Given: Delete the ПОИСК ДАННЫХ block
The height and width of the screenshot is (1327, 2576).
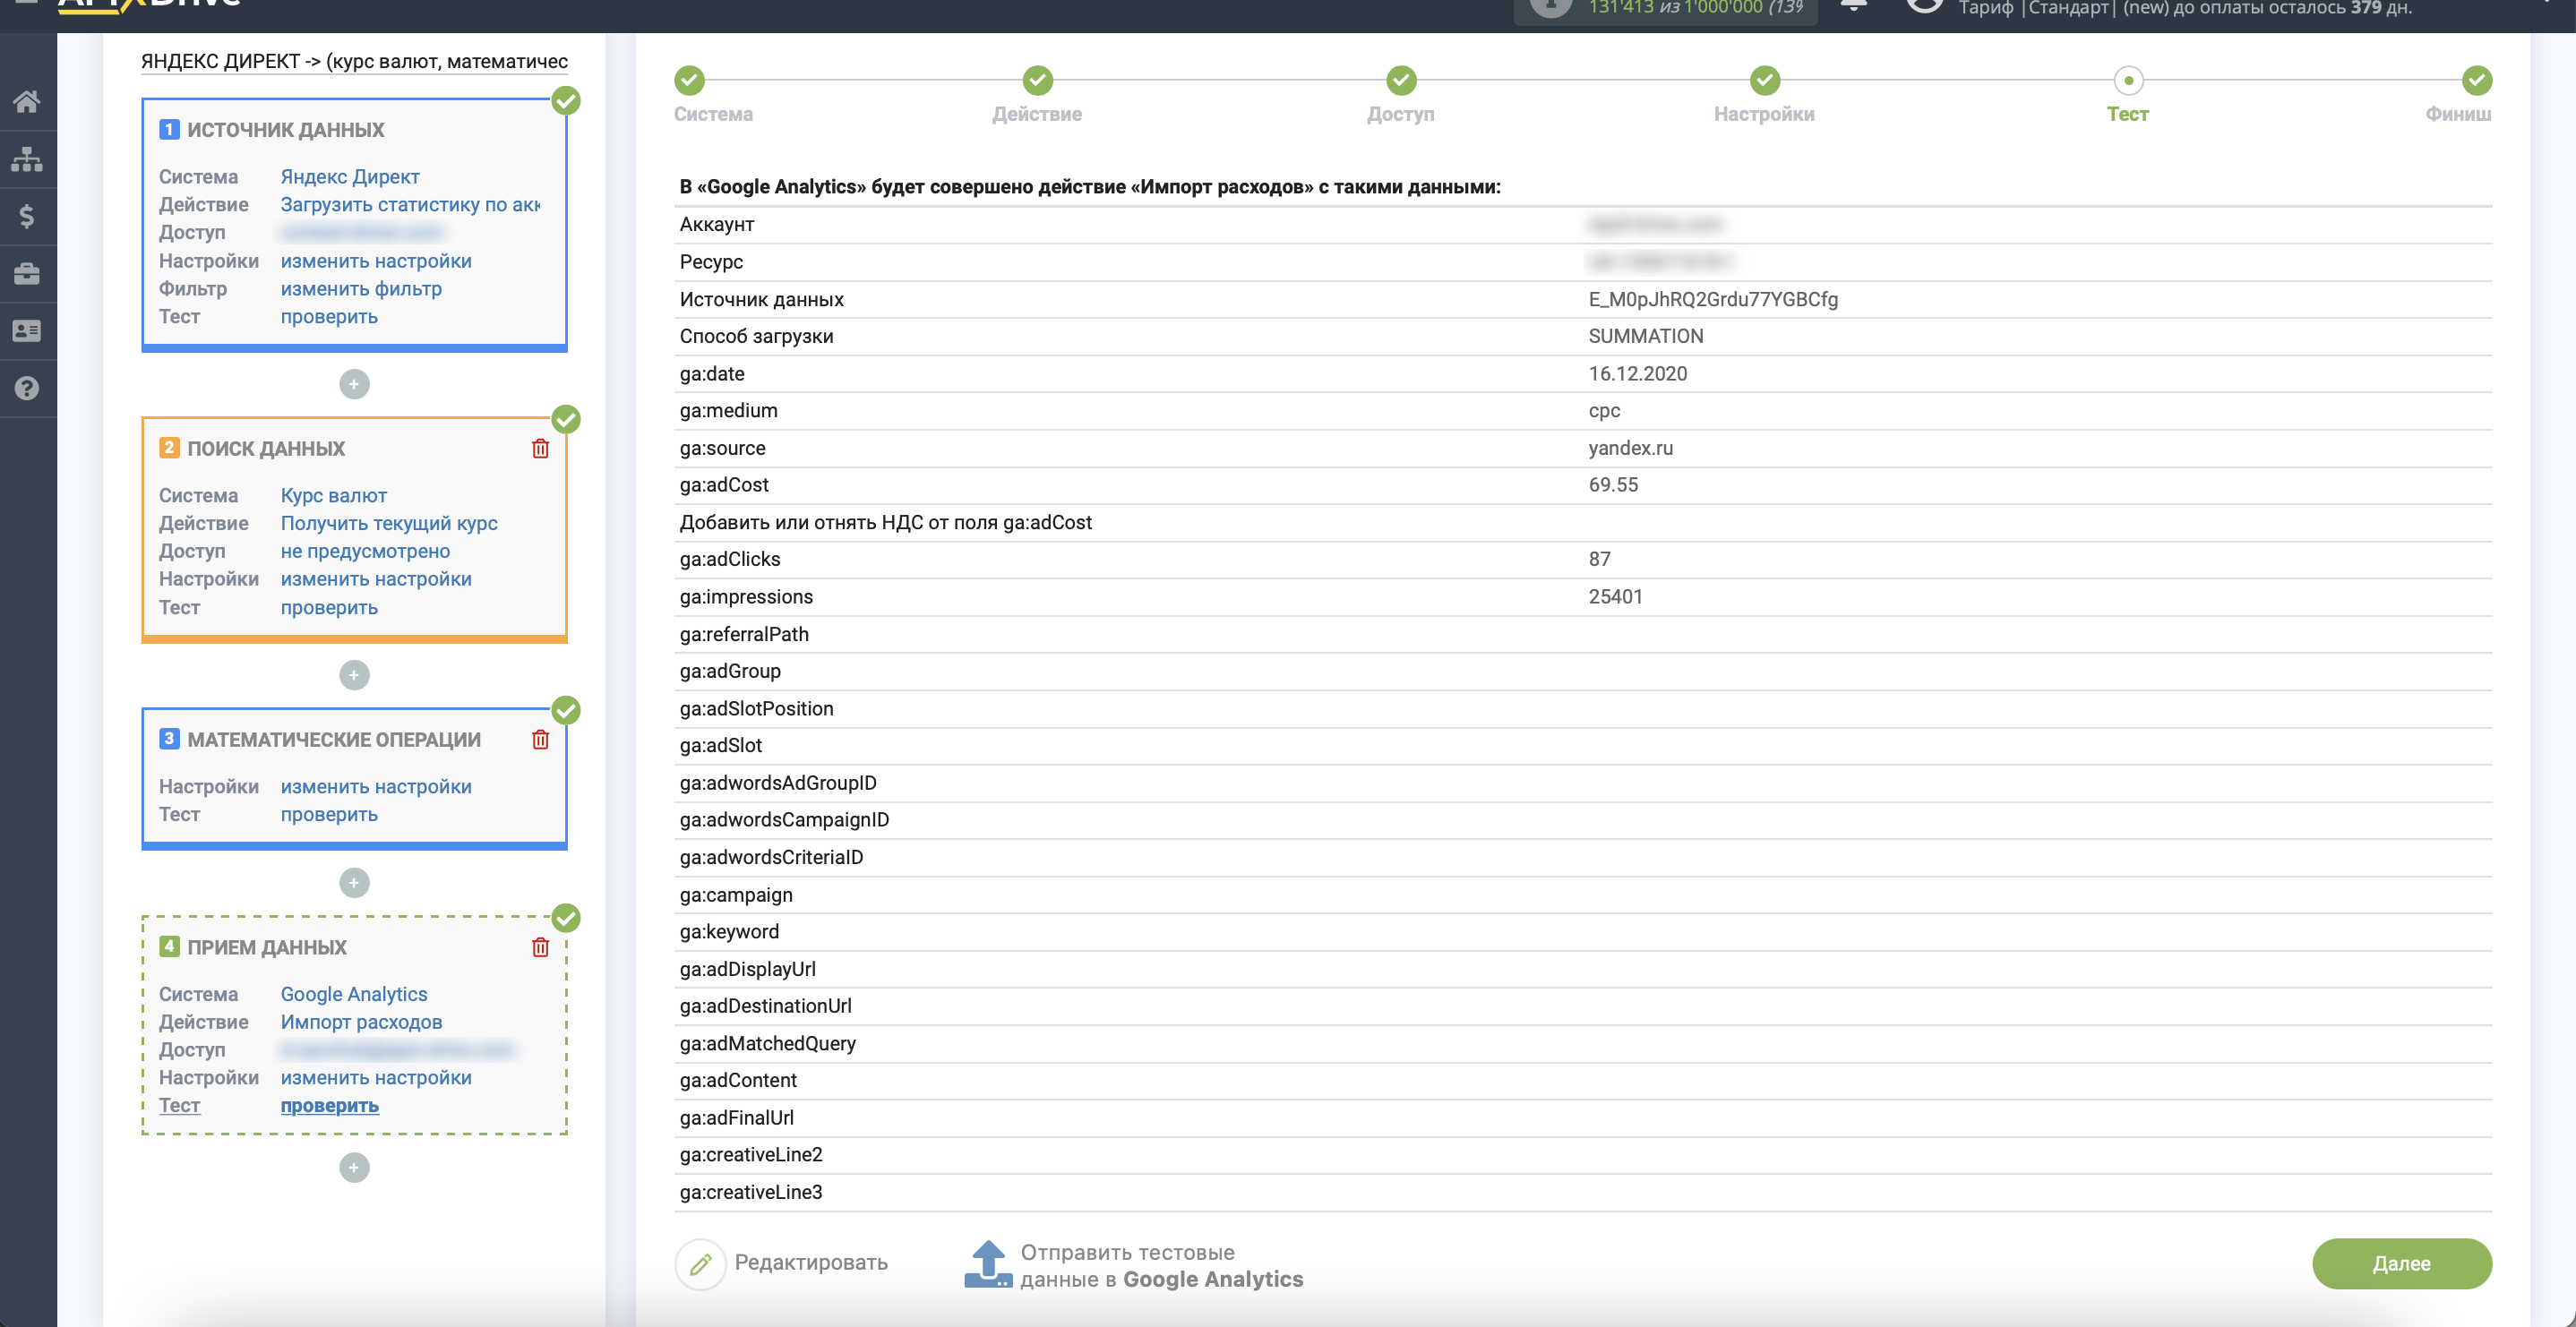Looking at the screenshot, I should [x=540, y=448].
